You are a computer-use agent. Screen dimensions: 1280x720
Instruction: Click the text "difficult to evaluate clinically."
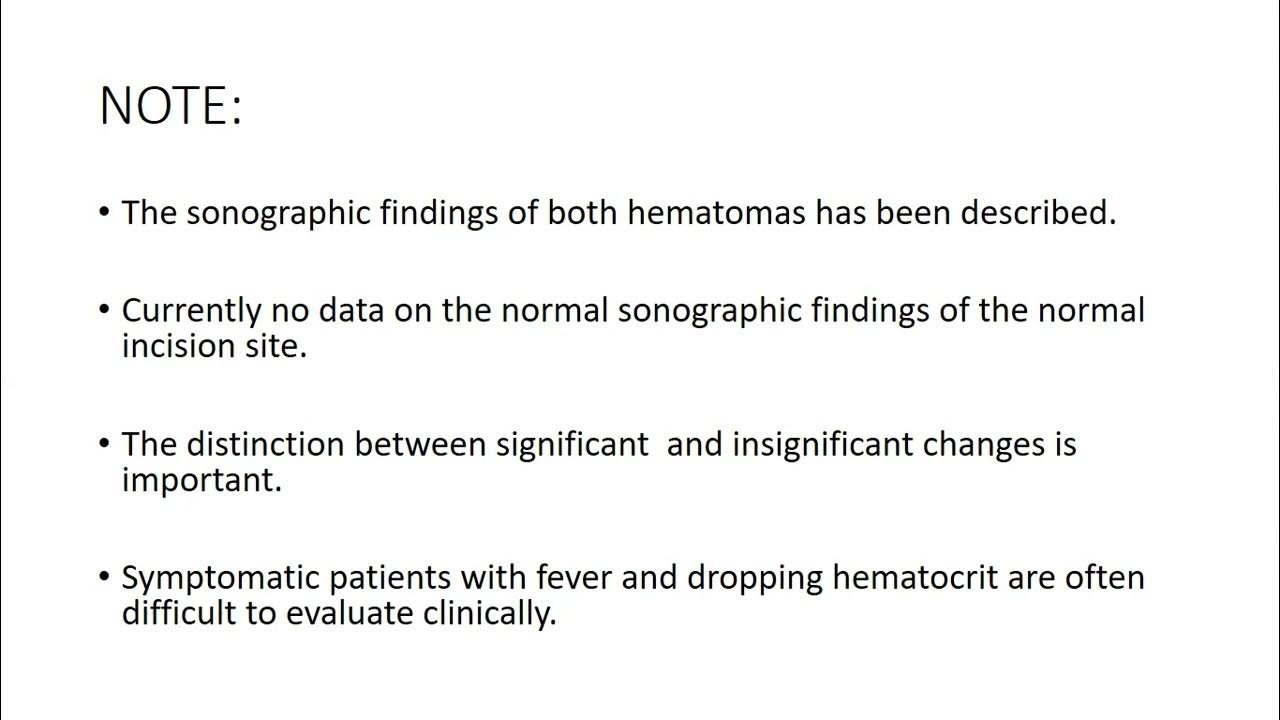pyautogui.click(x=338, y=613)
